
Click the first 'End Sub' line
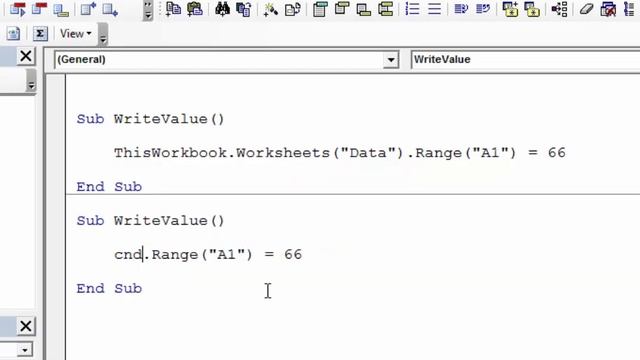click(x=109, y=187)
